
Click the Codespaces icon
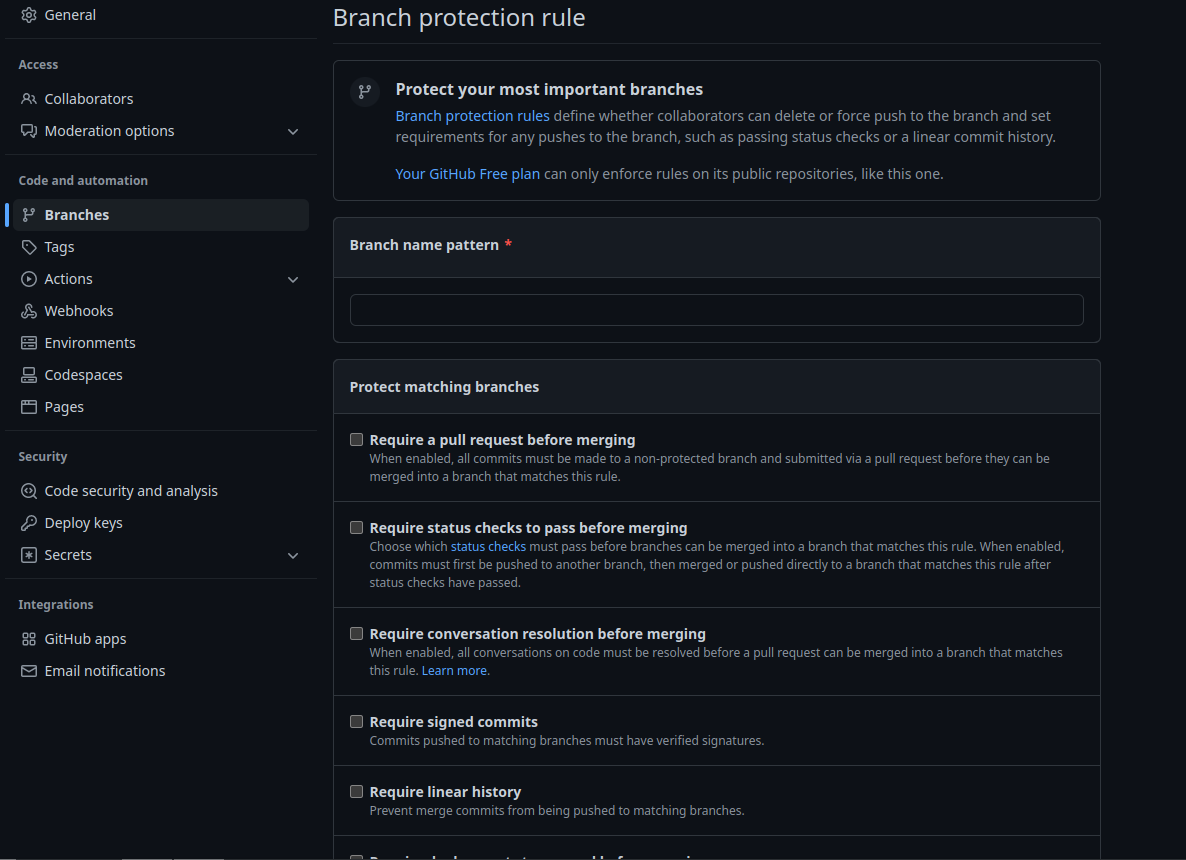pyautogui.click(x=29, y=375)
